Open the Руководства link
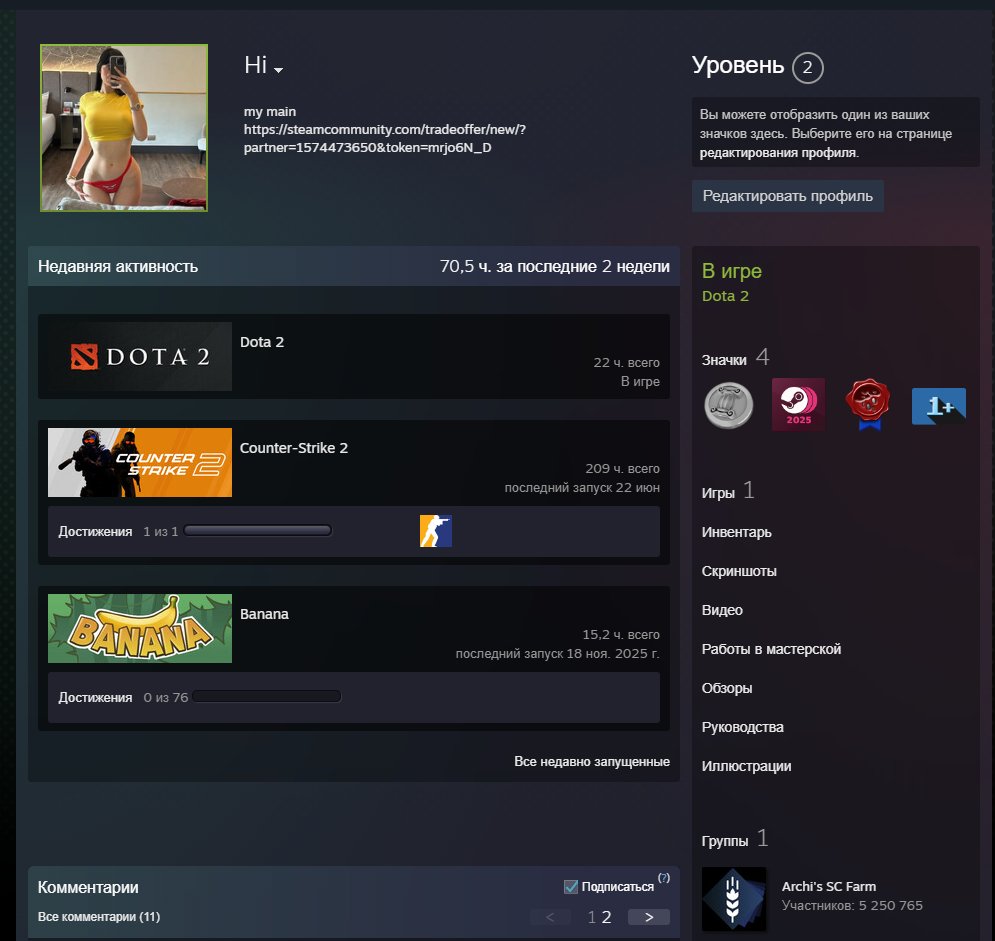The width and height of the screenshot is (995, 941). pyautogui.click(x=742, y=727)
